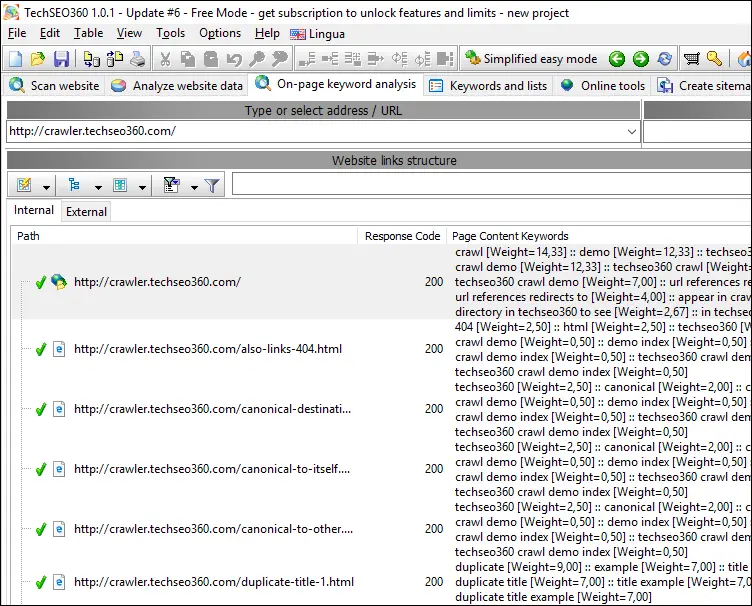
Task: Switch to the External links tab
Action: coord(86,211)
